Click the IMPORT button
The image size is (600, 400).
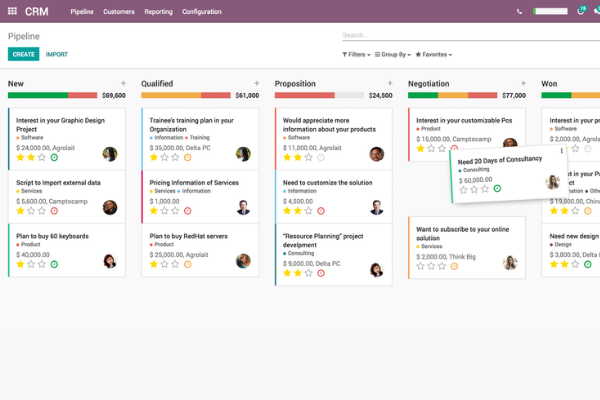57,54
